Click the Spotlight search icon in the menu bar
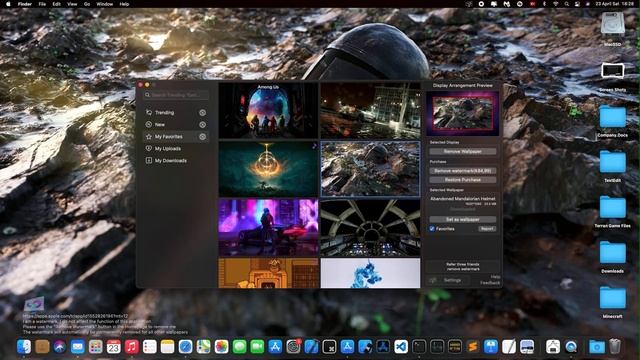 [x=567, y=4]
